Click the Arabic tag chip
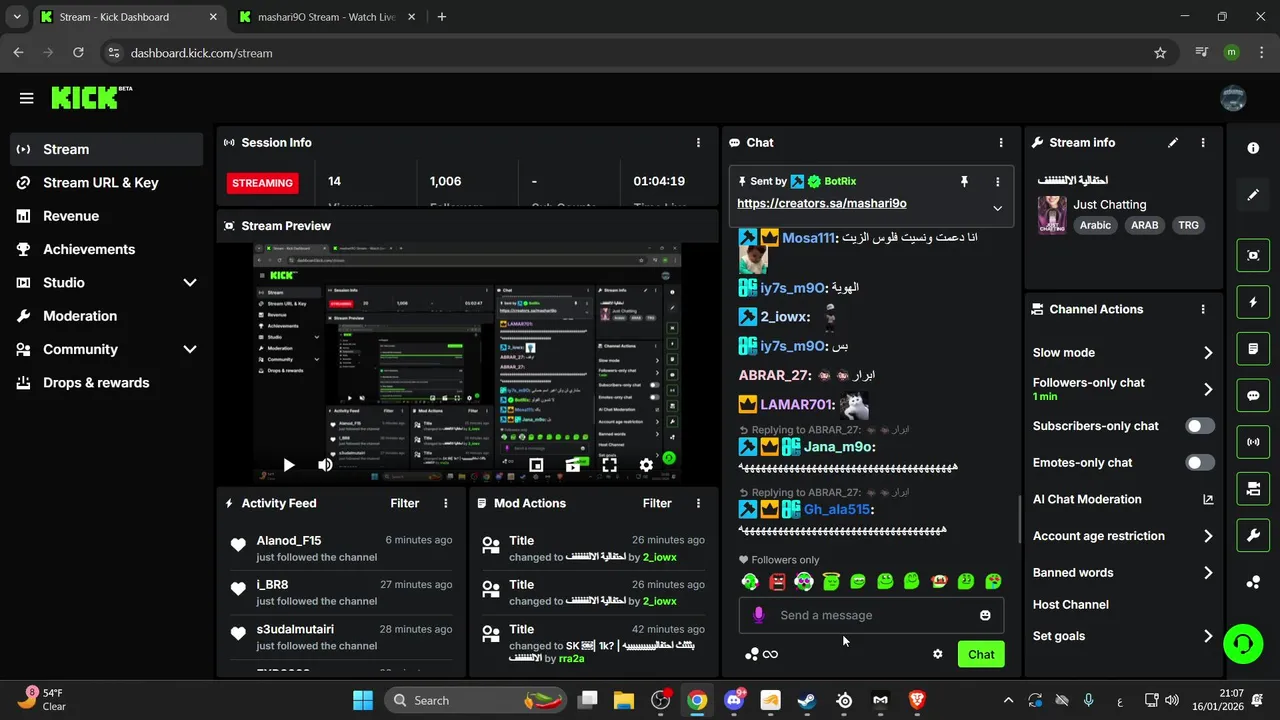Viewport: 1280px width, 720px height. [x=1095, y=226]
